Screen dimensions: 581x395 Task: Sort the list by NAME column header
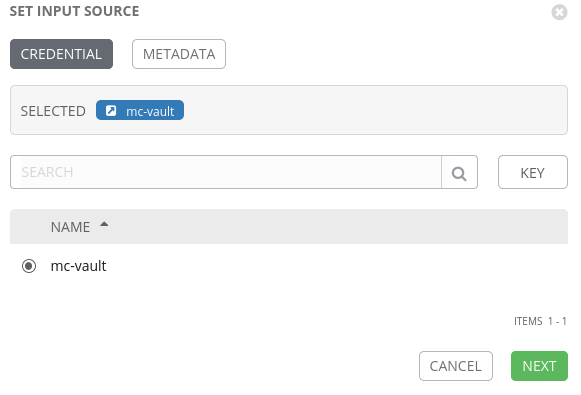coord(70,227)
